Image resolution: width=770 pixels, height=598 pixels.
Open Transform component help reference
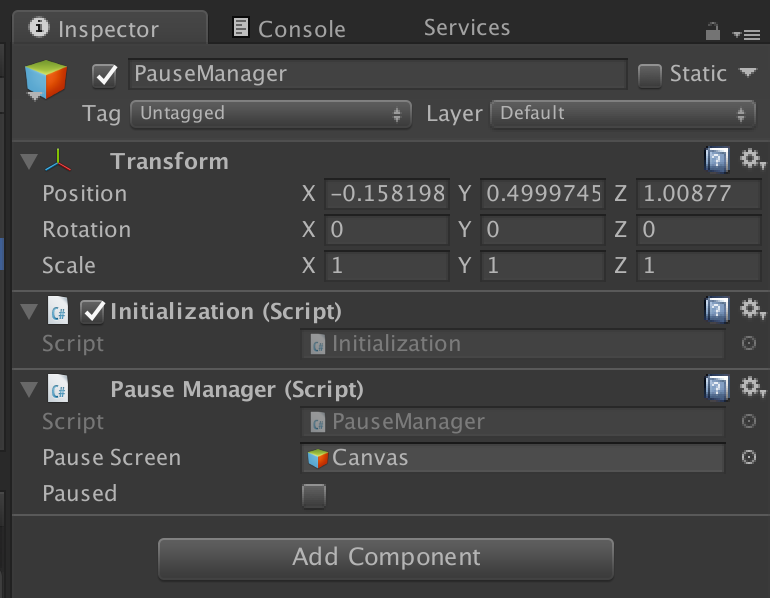tap(716, 159)
